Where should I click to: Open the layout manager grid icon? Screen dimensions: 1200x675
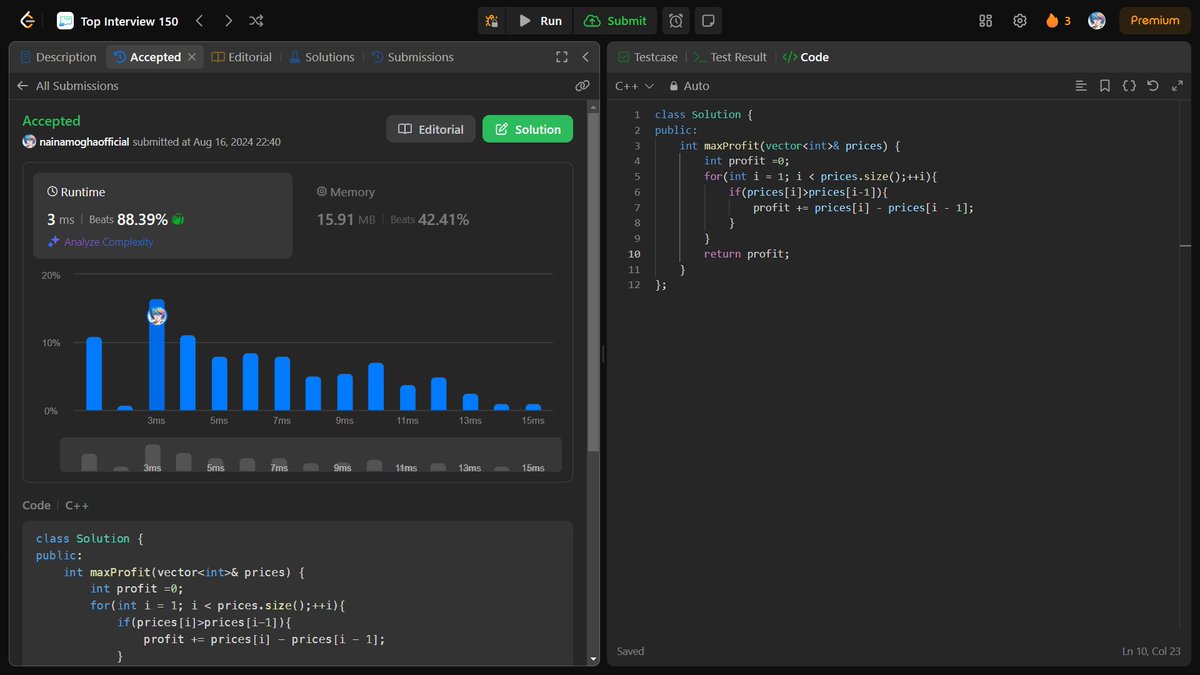tap(985, 20)
